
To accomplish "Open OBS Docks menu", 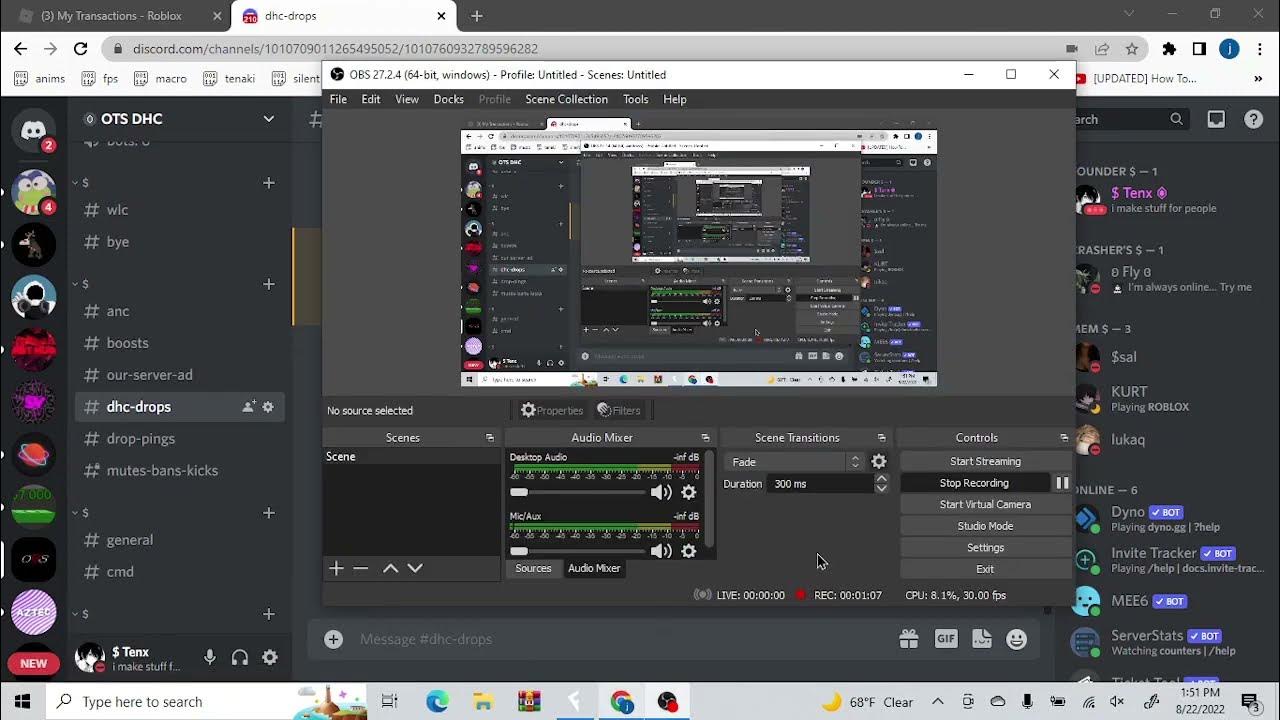I will pyautogui.click(x=448, y=99).
